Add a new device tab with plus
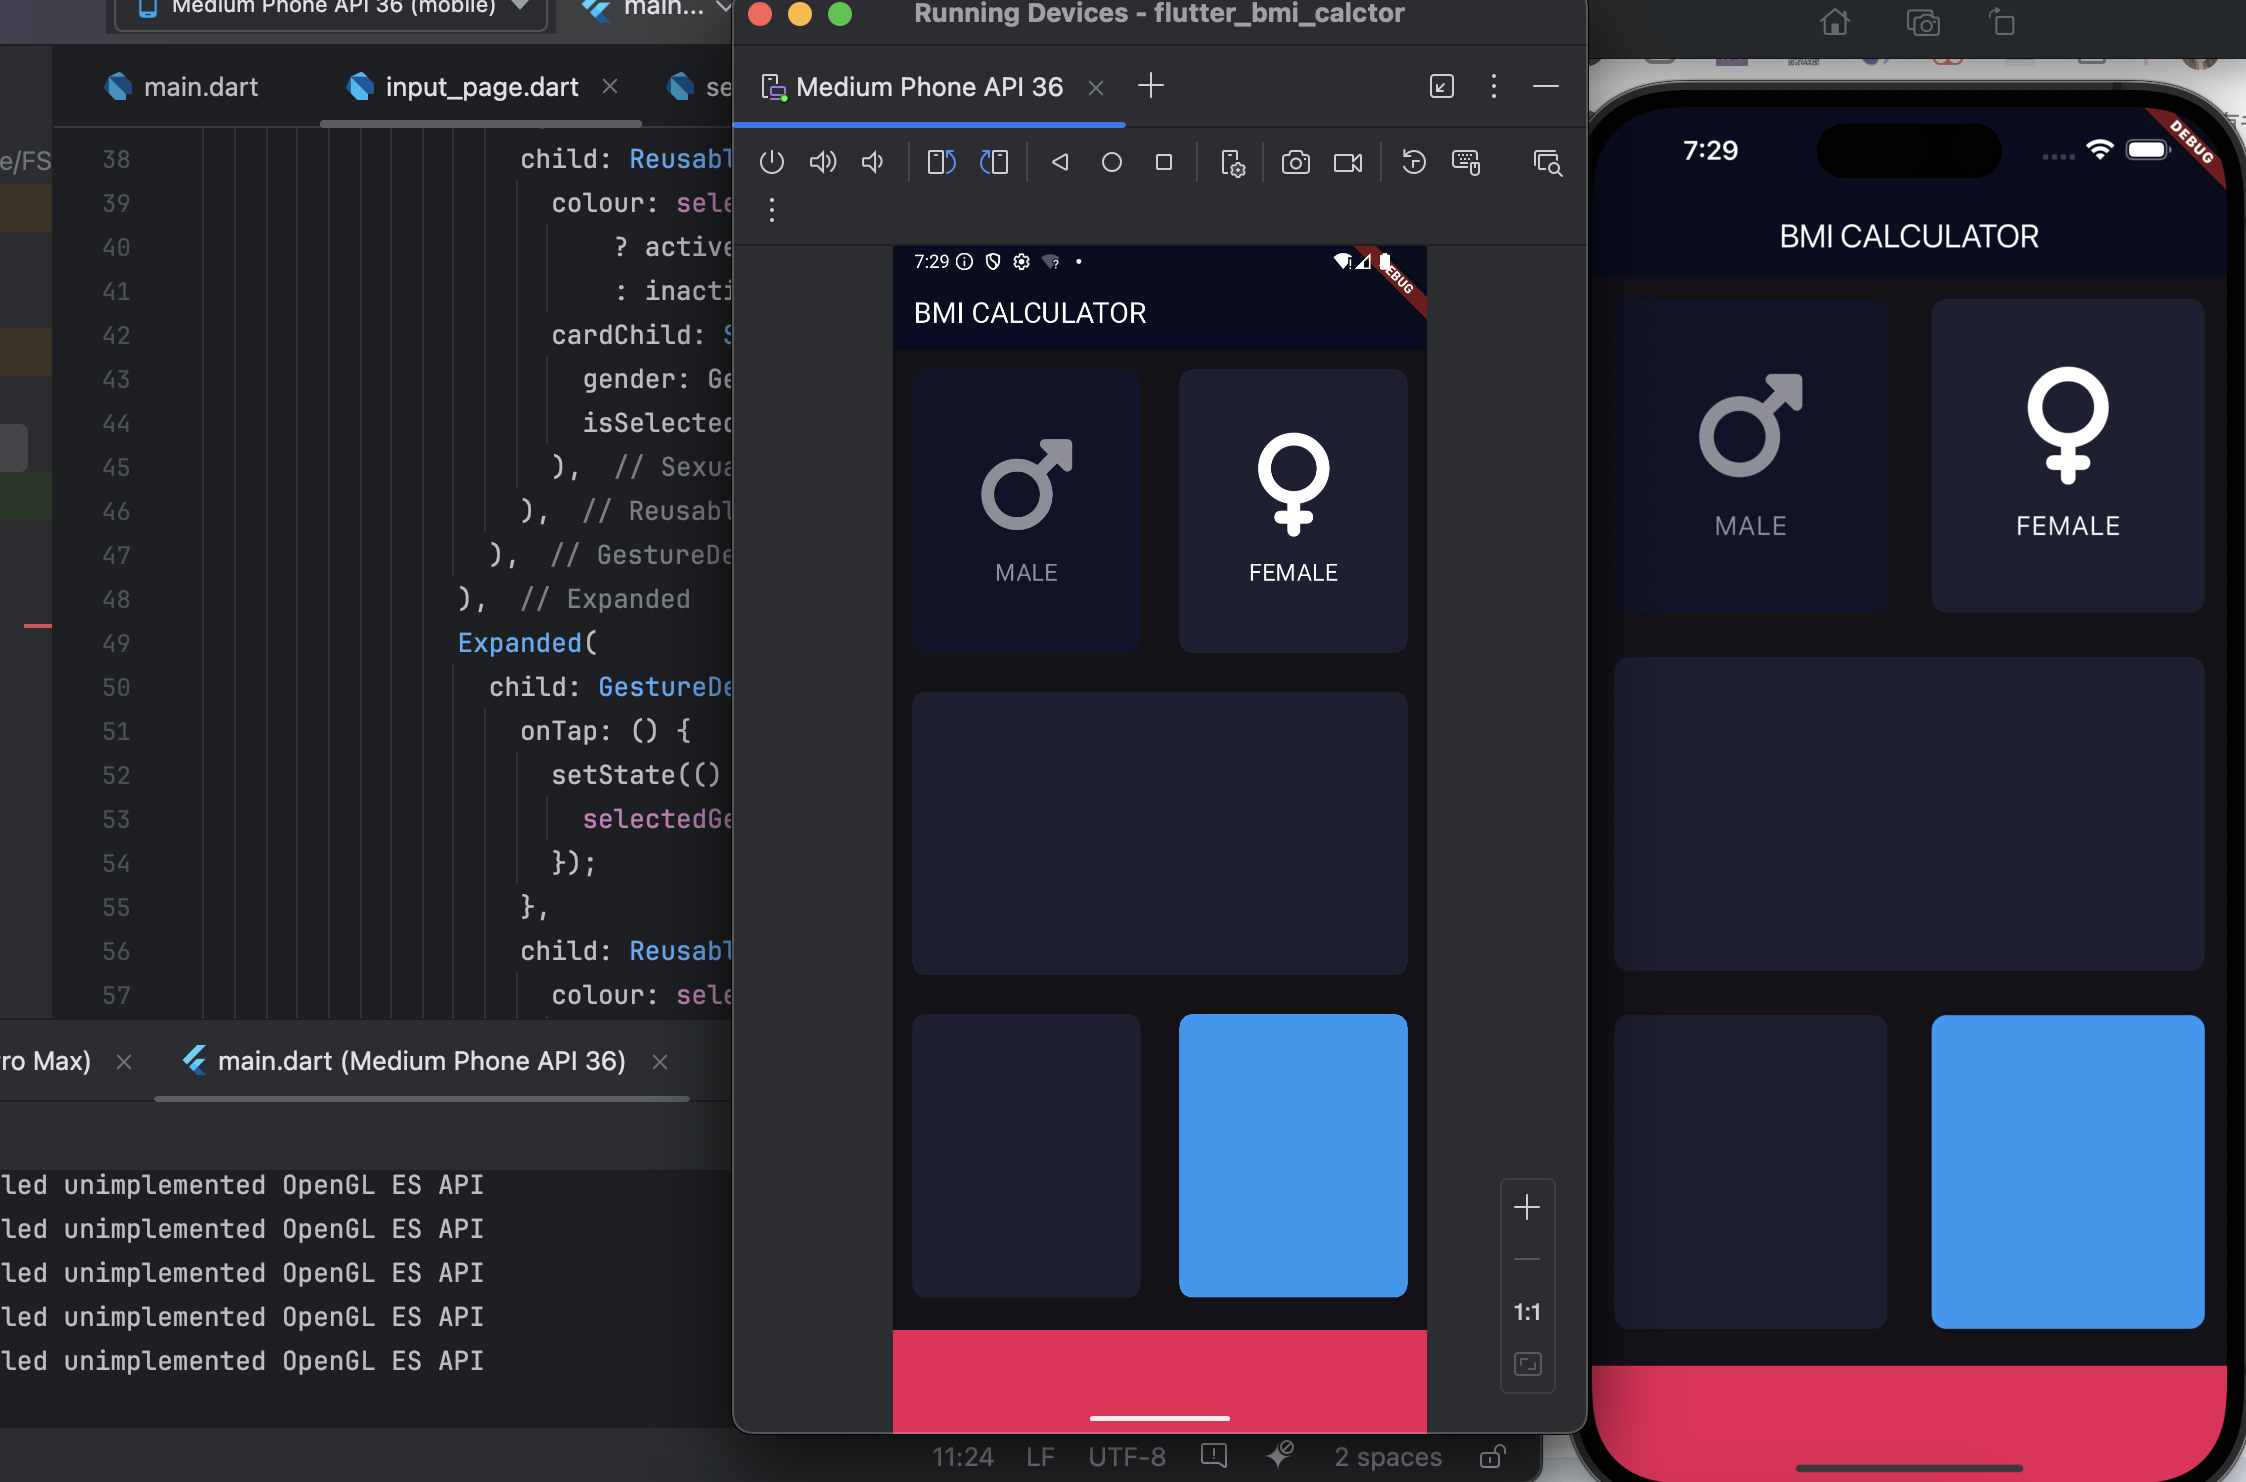Viewport: 2246px width, 1482px height. pyautogui.click(x=1151, y=86)
